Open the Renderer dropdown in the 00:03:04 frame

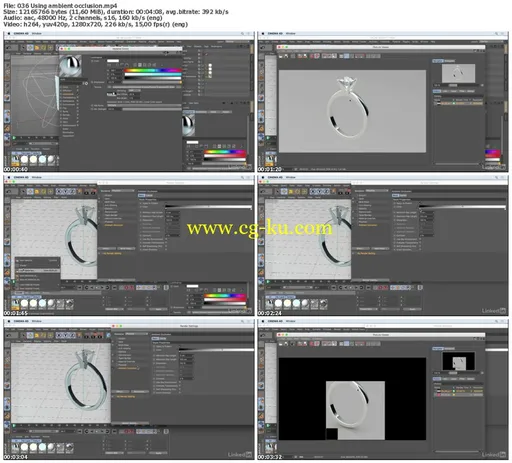point(137,334)
